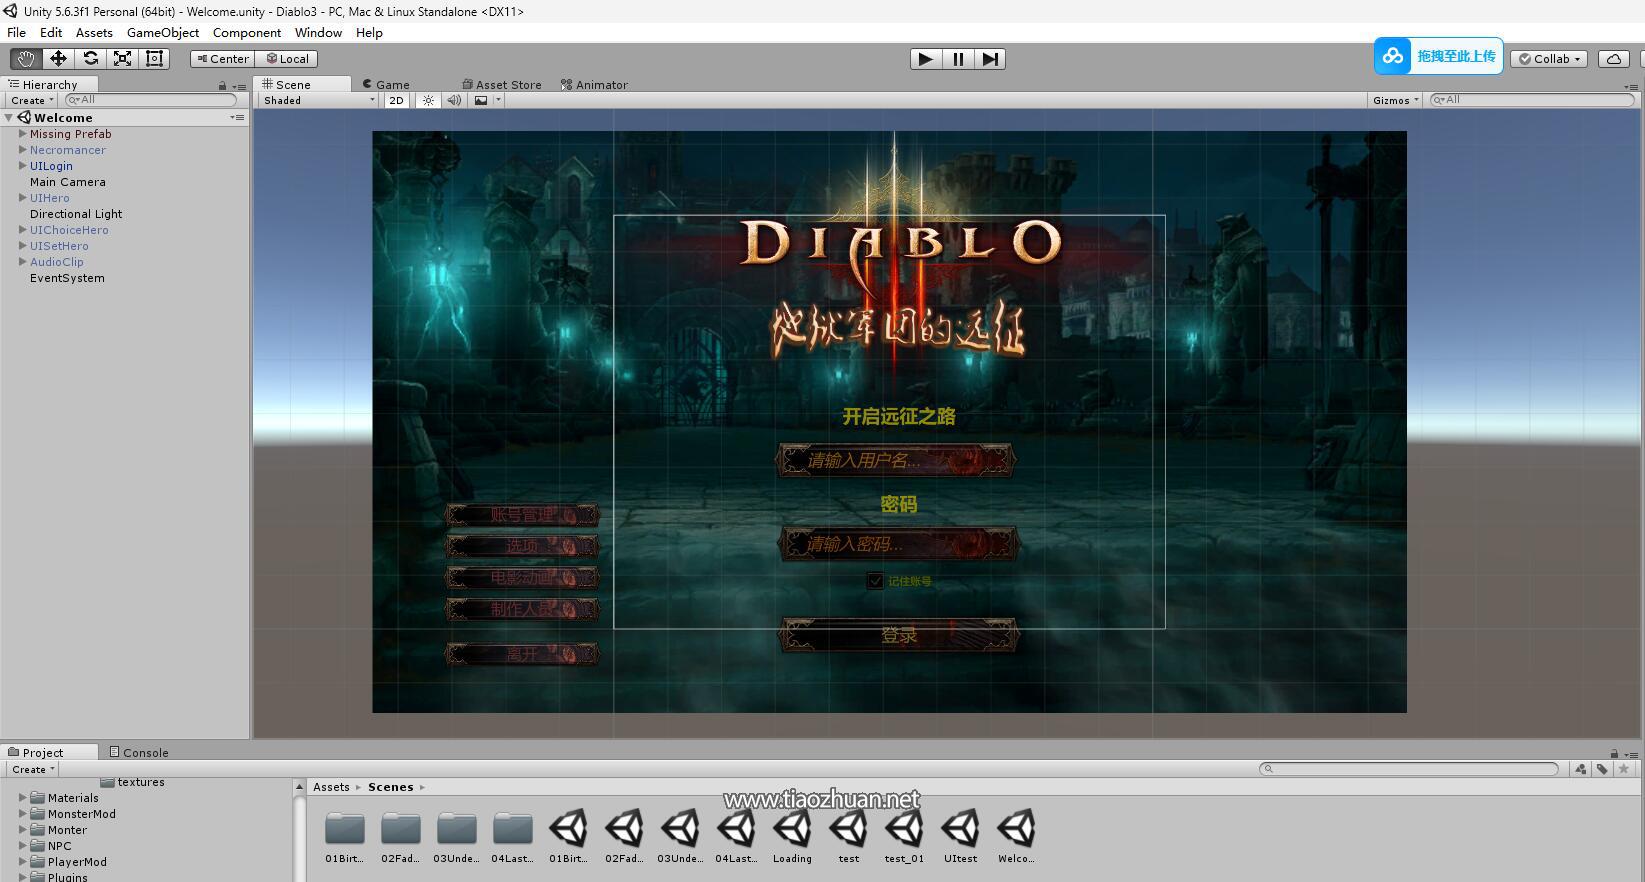Image resolution: width=1645 pixels, height=882 pixels.
Task: Expand the UIHero object
Action: click(22, 198)
